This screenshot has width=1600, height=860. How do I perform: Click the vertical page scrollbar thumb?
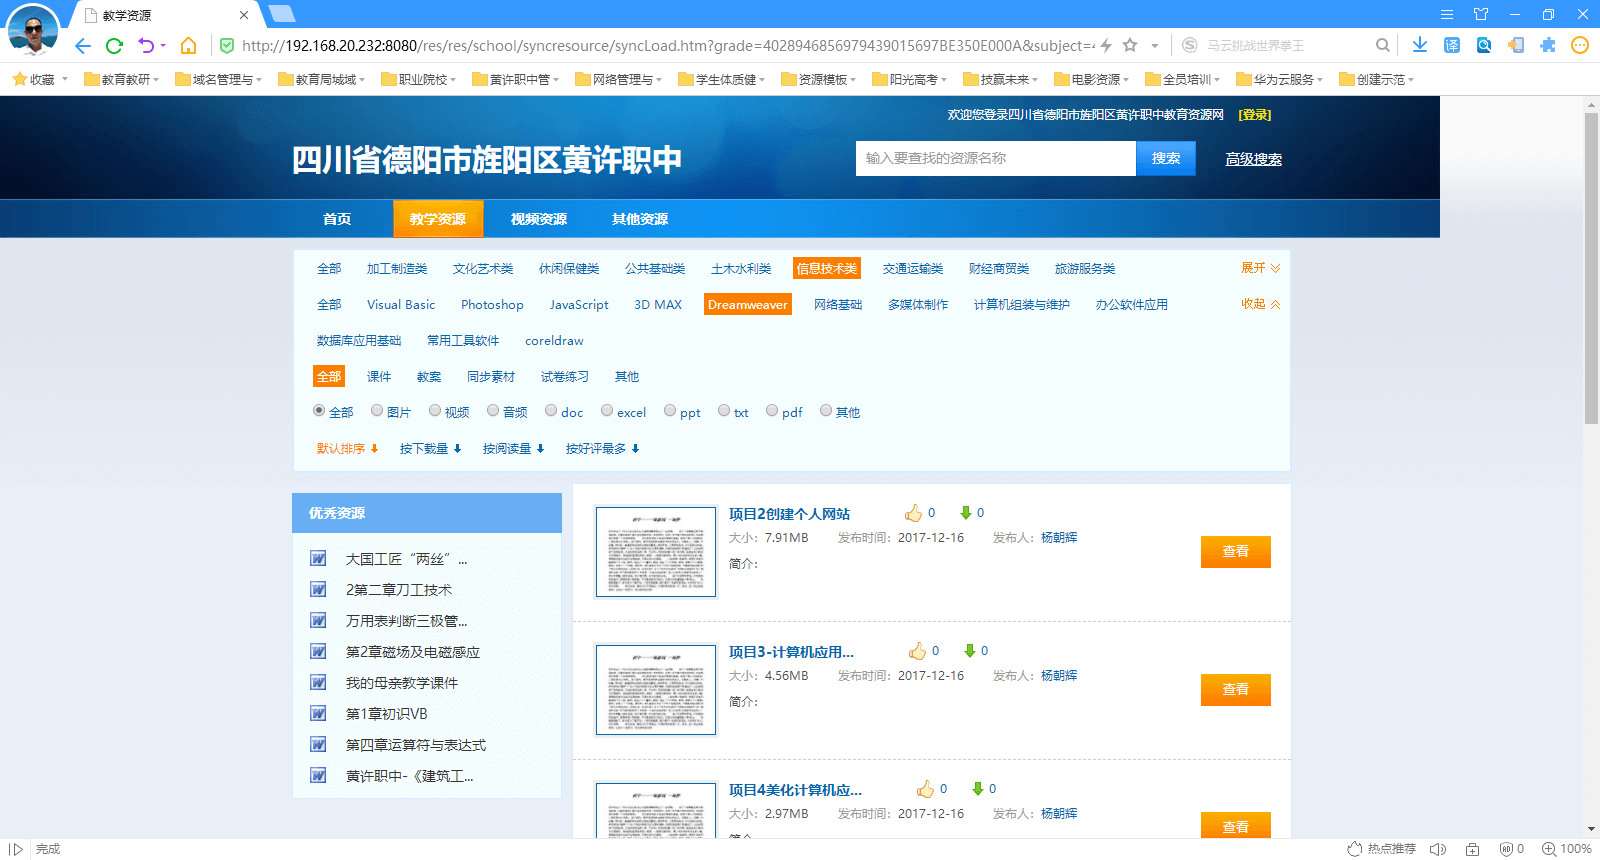tap(1591, 268)
